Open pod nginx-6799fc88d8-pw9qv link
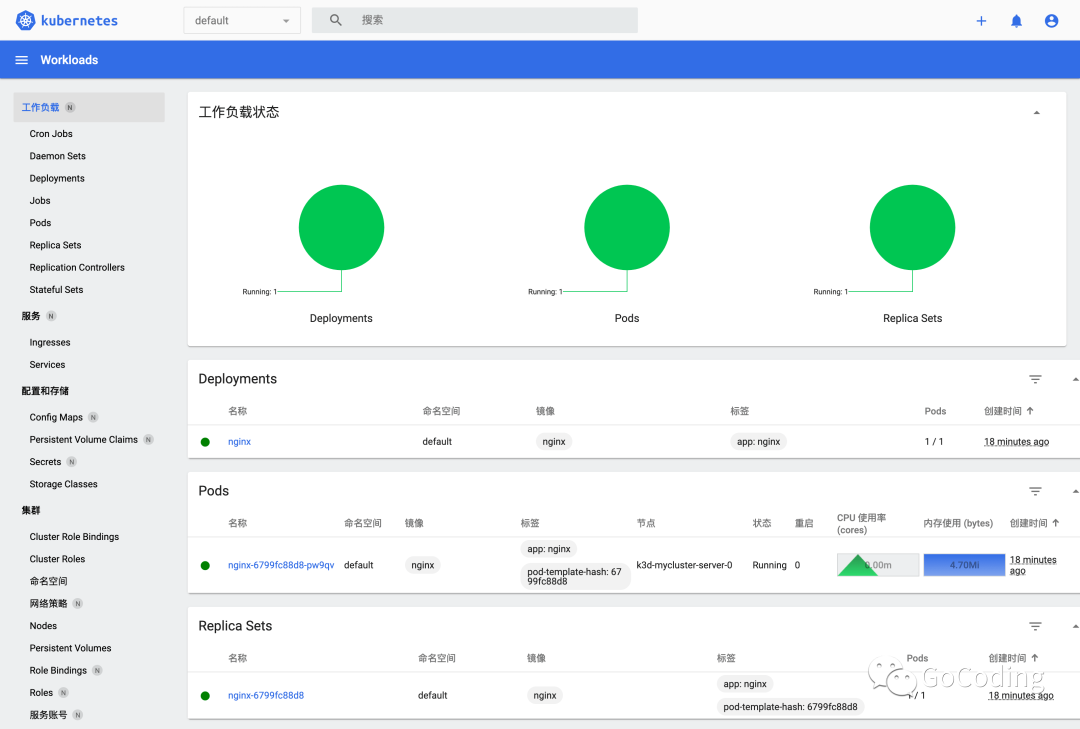Image resolution: width=1080 pixels, height=729 pixels. point(281,565)
